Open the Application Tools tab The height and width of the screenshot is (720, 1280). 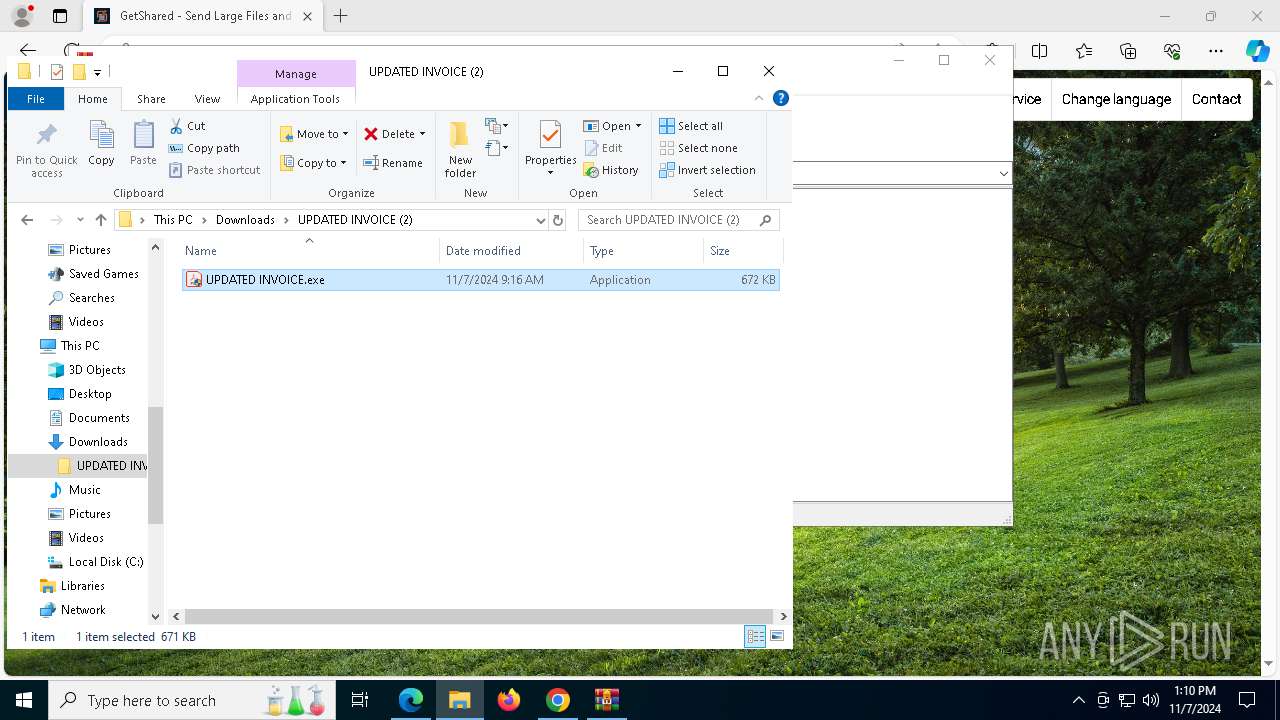point(295,99)
